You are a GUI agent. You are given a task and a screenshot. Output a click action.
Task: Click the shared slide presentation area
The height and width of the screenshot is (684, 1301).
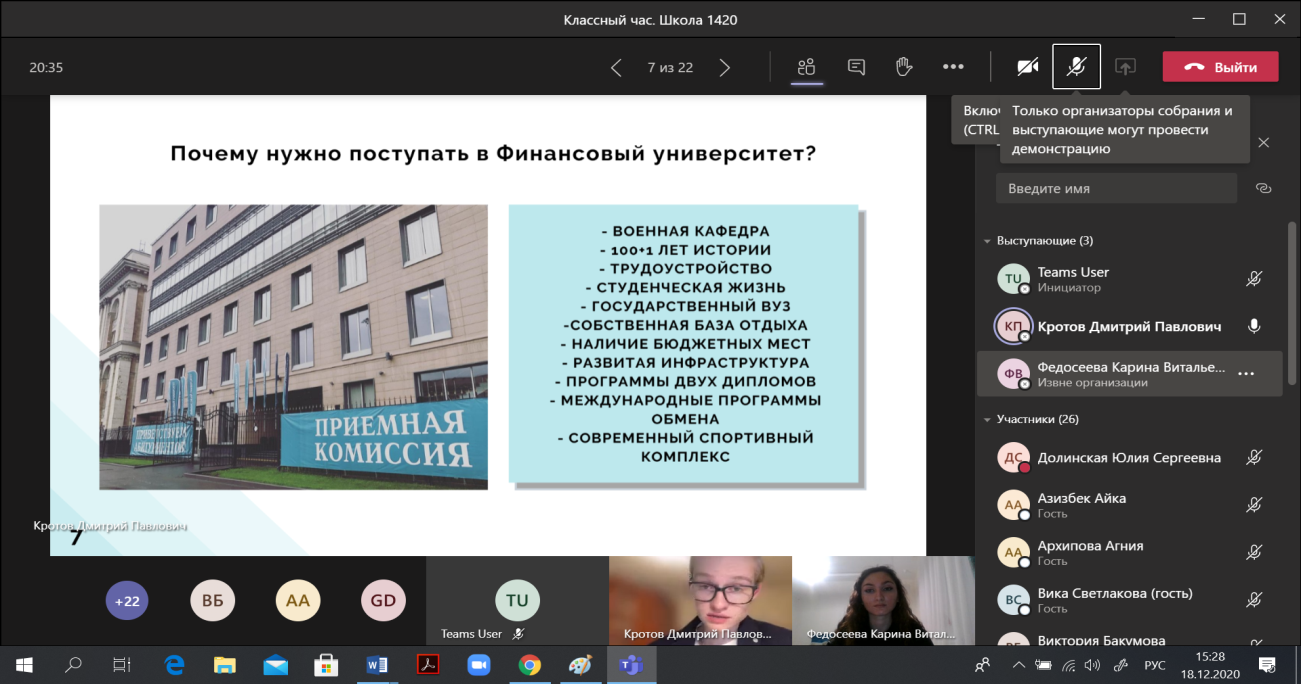pos(488,325)
